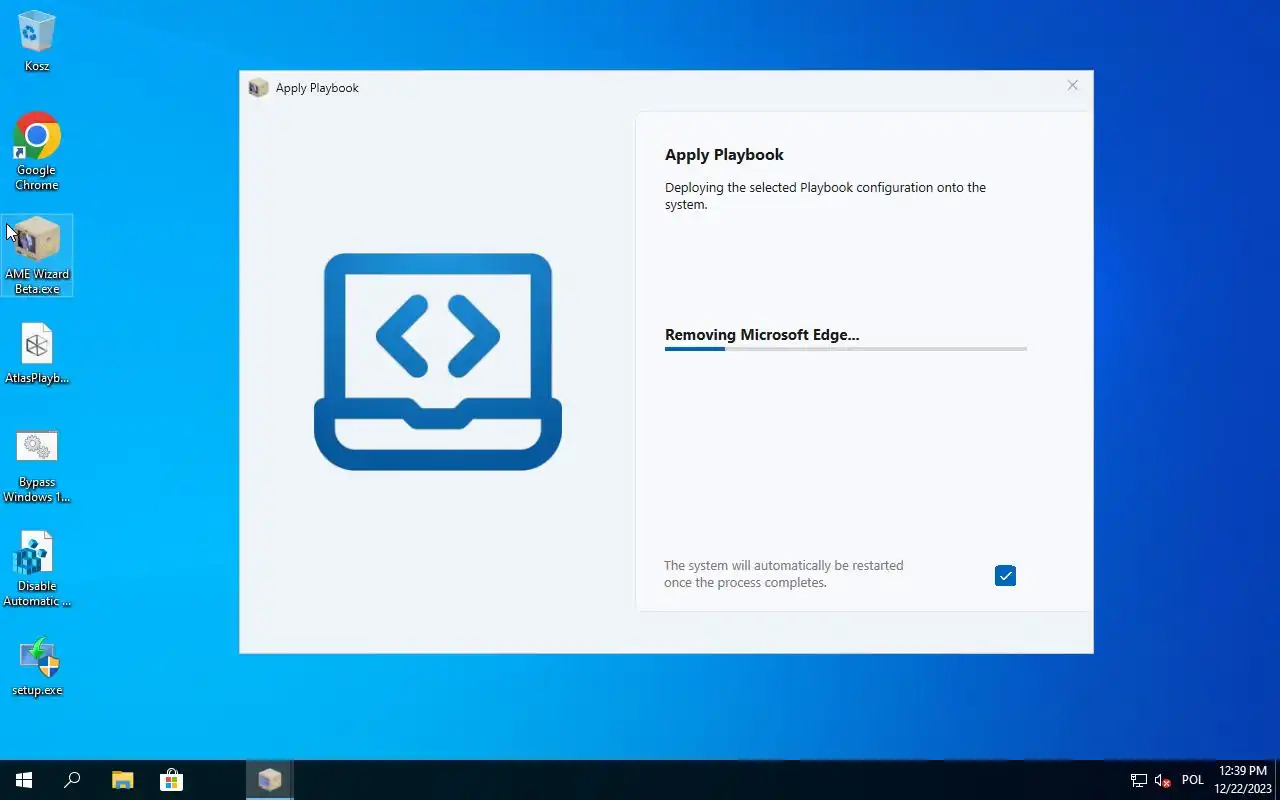Screen dimensions: 1280x800
Task: Click the network status tray icon
Action: [1139, 780]
